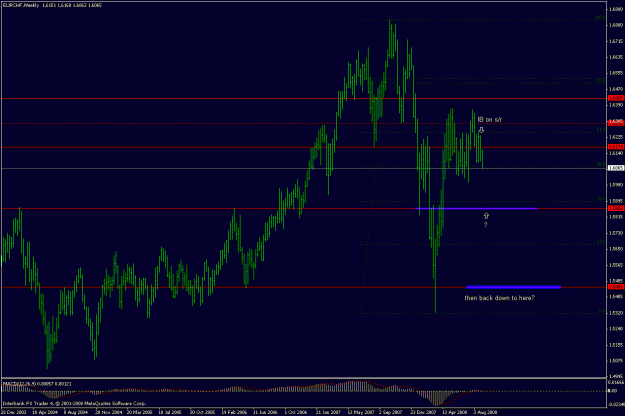625x416 pixels.
Task: Select the lower blue line above 'then back down'
Action: (x=513, y=287)
